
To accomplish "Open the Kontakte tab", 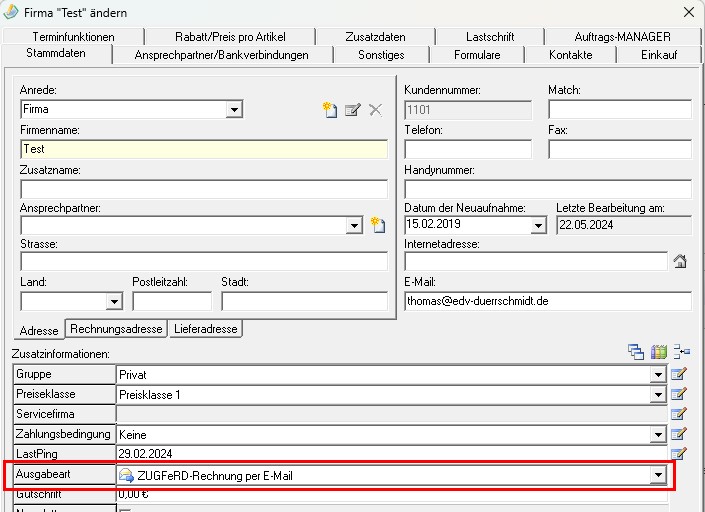I will tap(571, 55).
